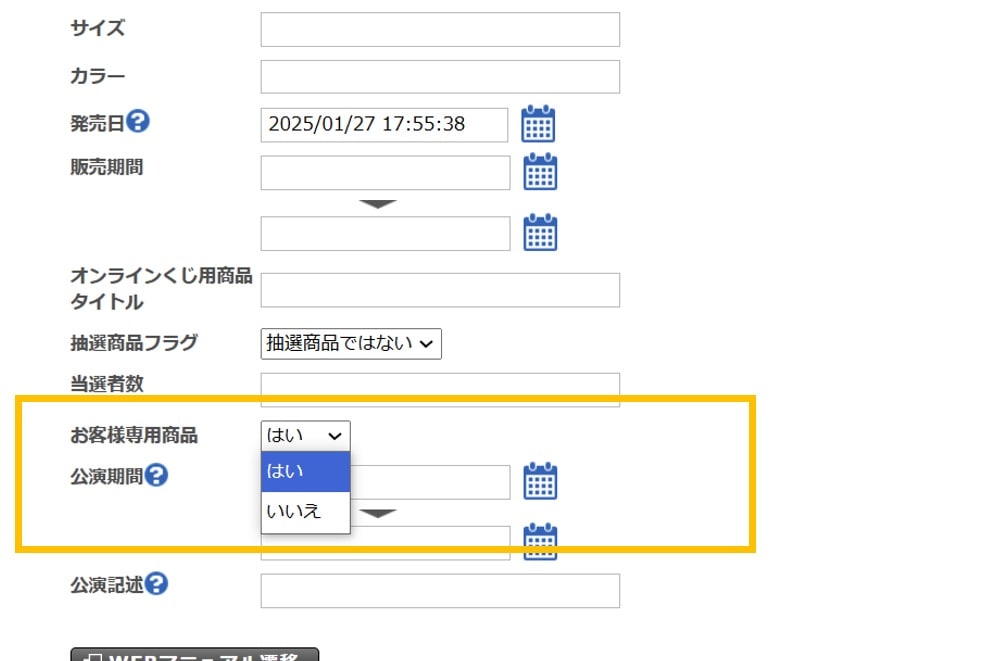
Task: Open the 公演期間 start date calendar icon
Action: click(540, 481)
